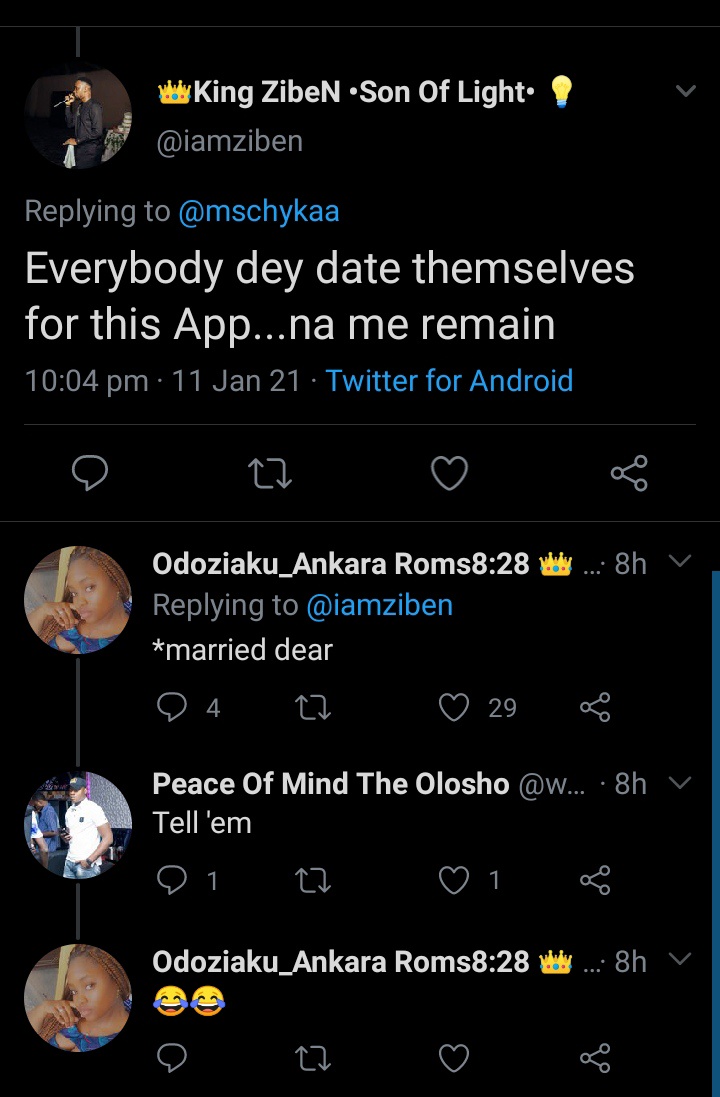The height and width of the screenshot is (1097, 720).
Task: Like the "Tell 'em" reply
Action: coord(454,880)
